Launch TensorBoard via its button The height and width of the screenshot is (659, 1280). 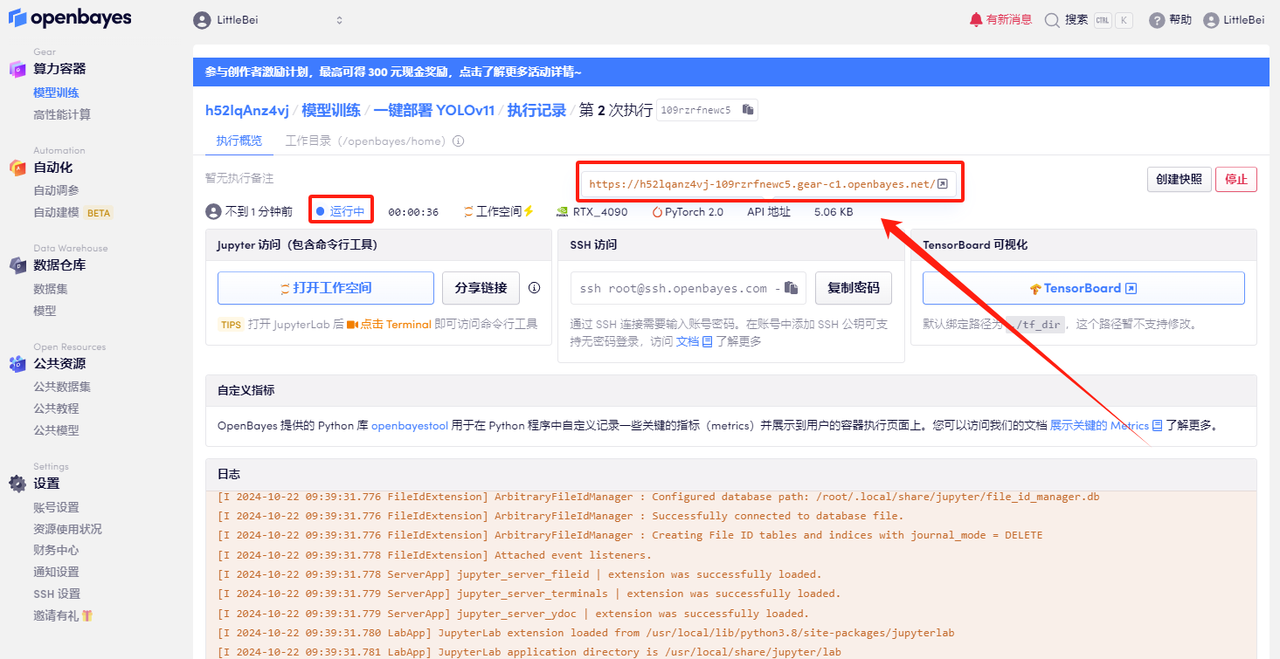point(1082,288)
